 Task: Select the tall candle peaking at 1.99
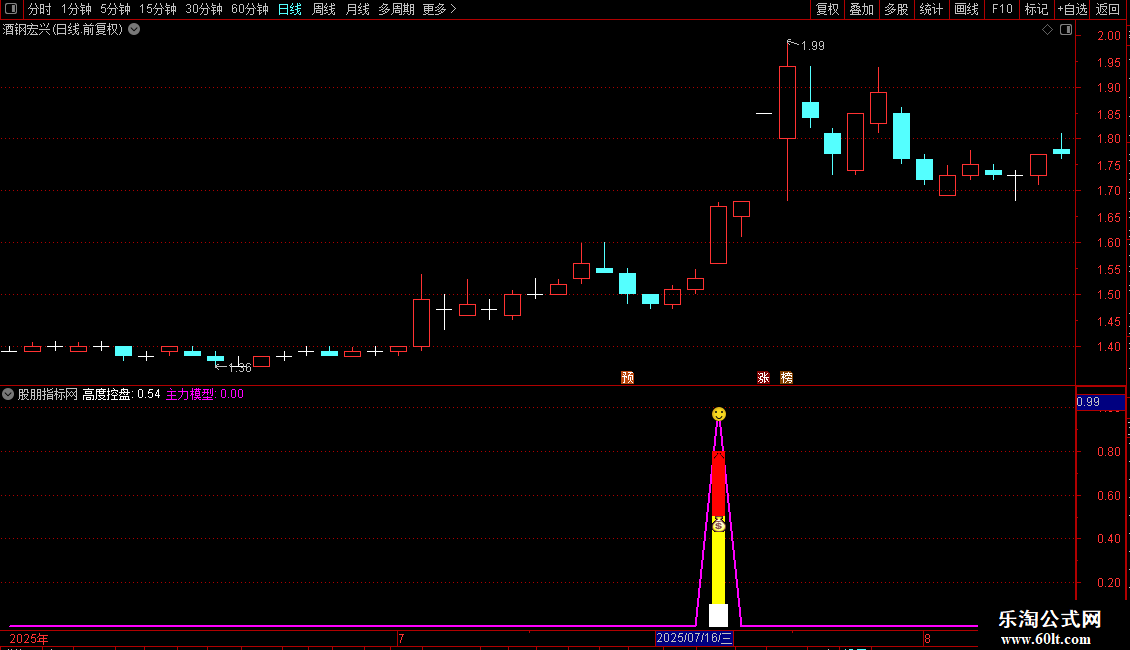click(x=787, y=102)
